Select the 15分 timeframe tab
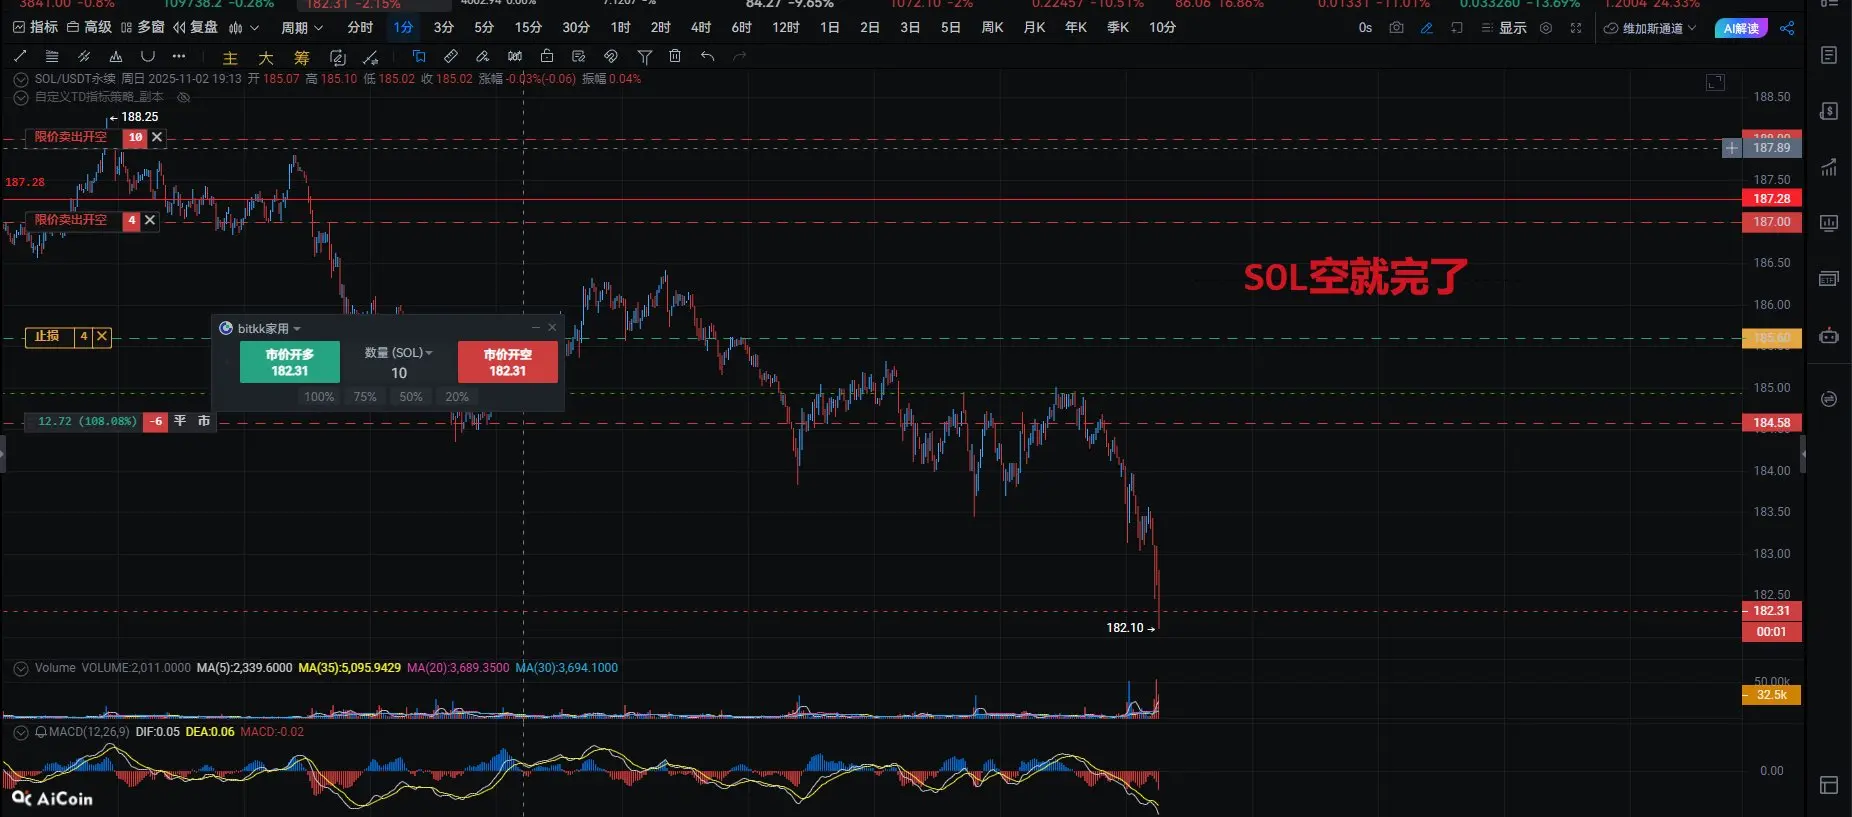This screenshot has height=817, width=1852. click(528, 28)
